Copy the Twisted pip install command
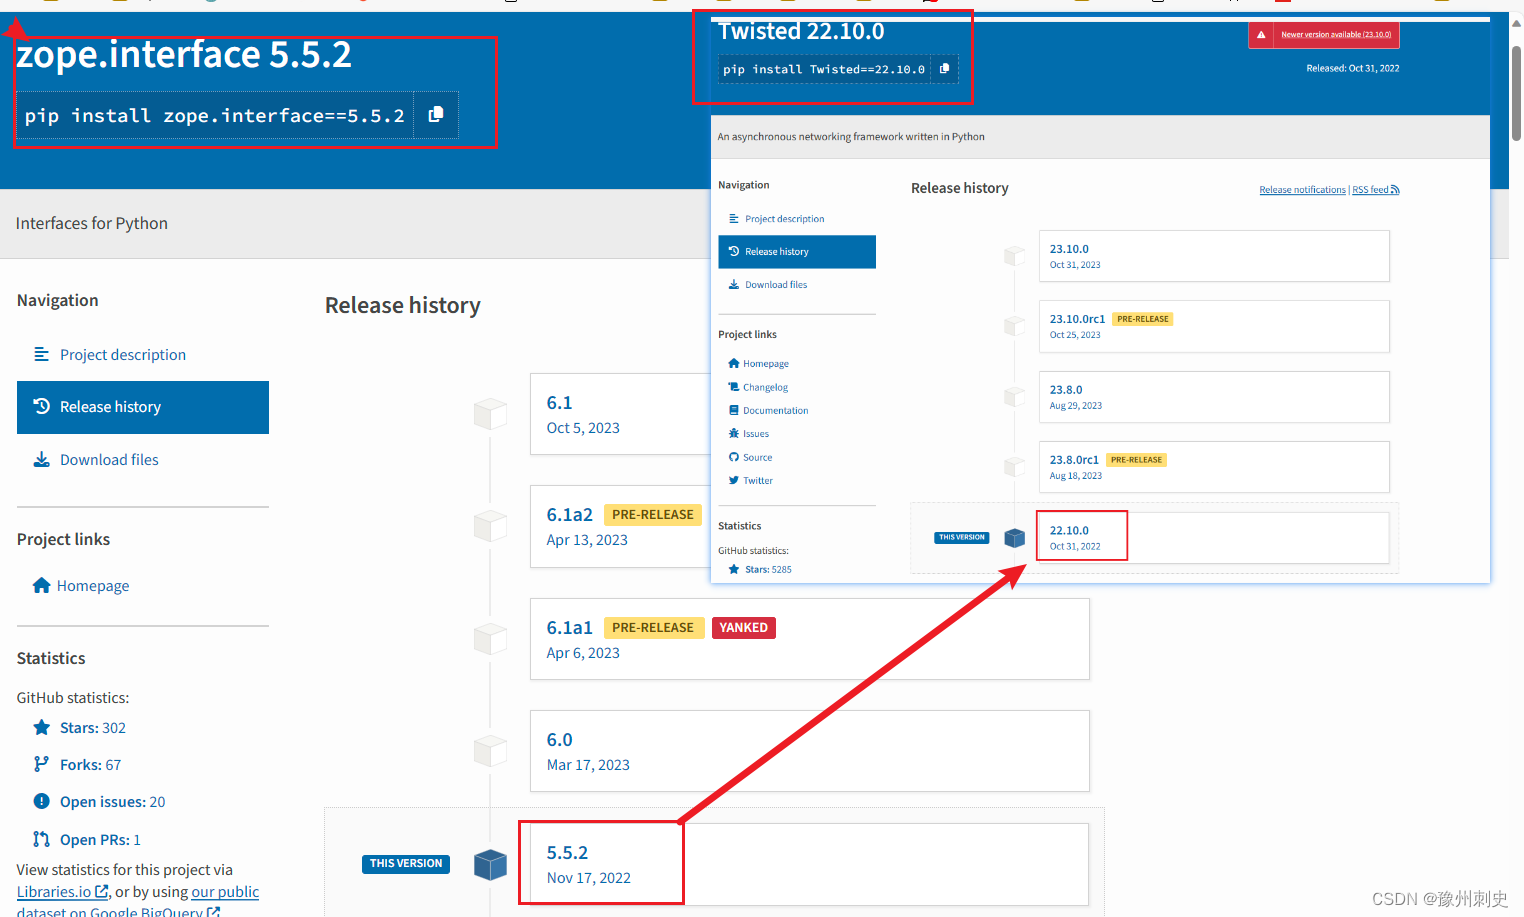Viewport: 1524px width, 917px height. pos(944,69)
